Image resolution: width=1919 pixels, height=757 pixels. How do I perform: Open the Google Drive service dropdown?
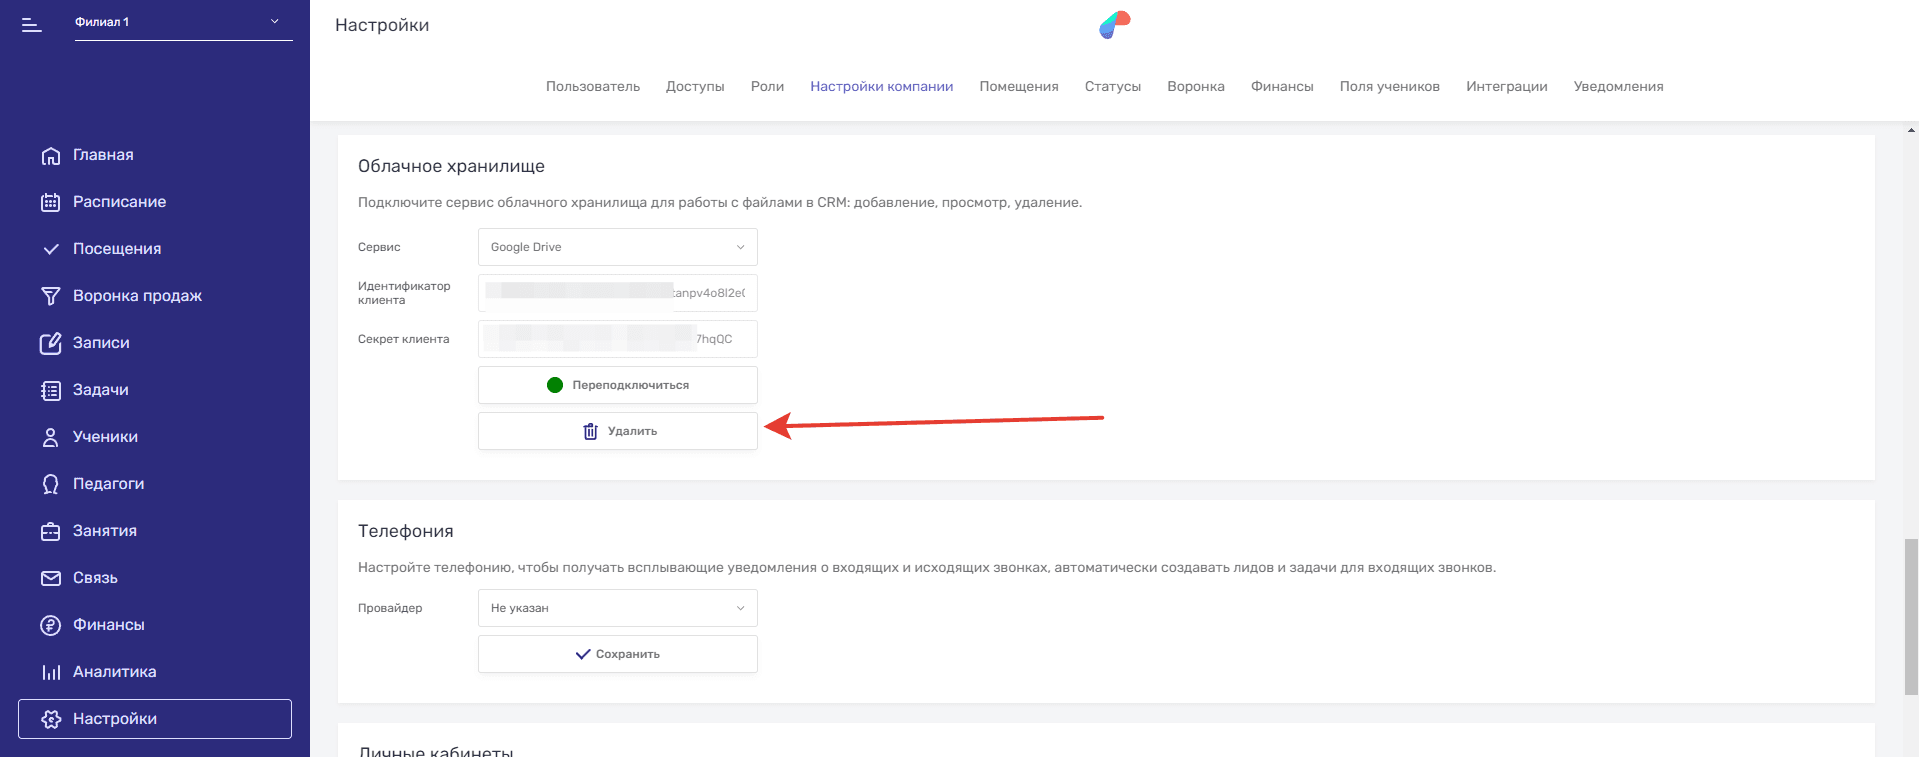pyautogui.click(x=617, y=247)
